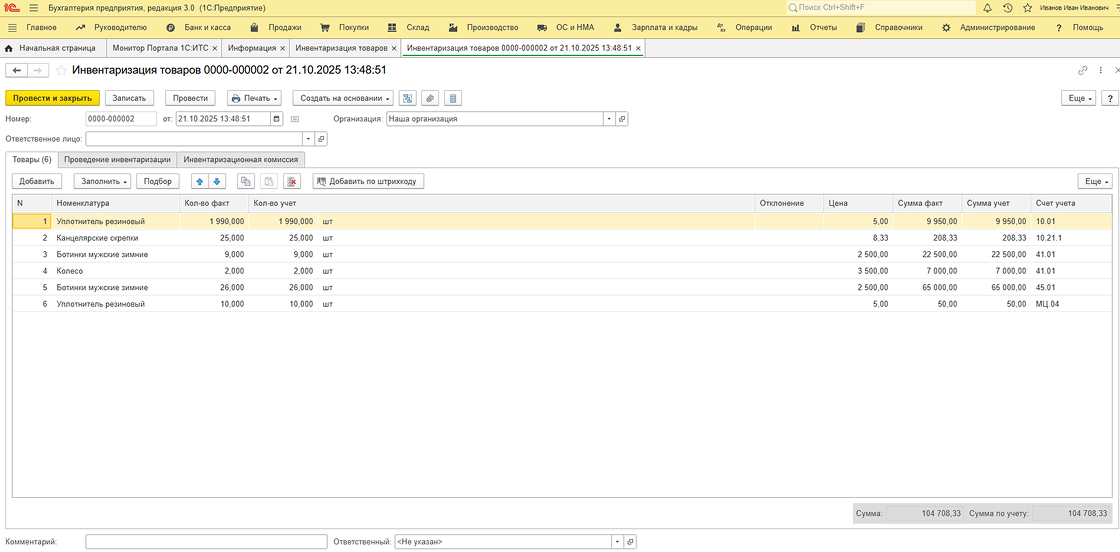Viewport: 1120px width, 552px height.
Task: Open the history clock icon
Action: (1007, 8)
